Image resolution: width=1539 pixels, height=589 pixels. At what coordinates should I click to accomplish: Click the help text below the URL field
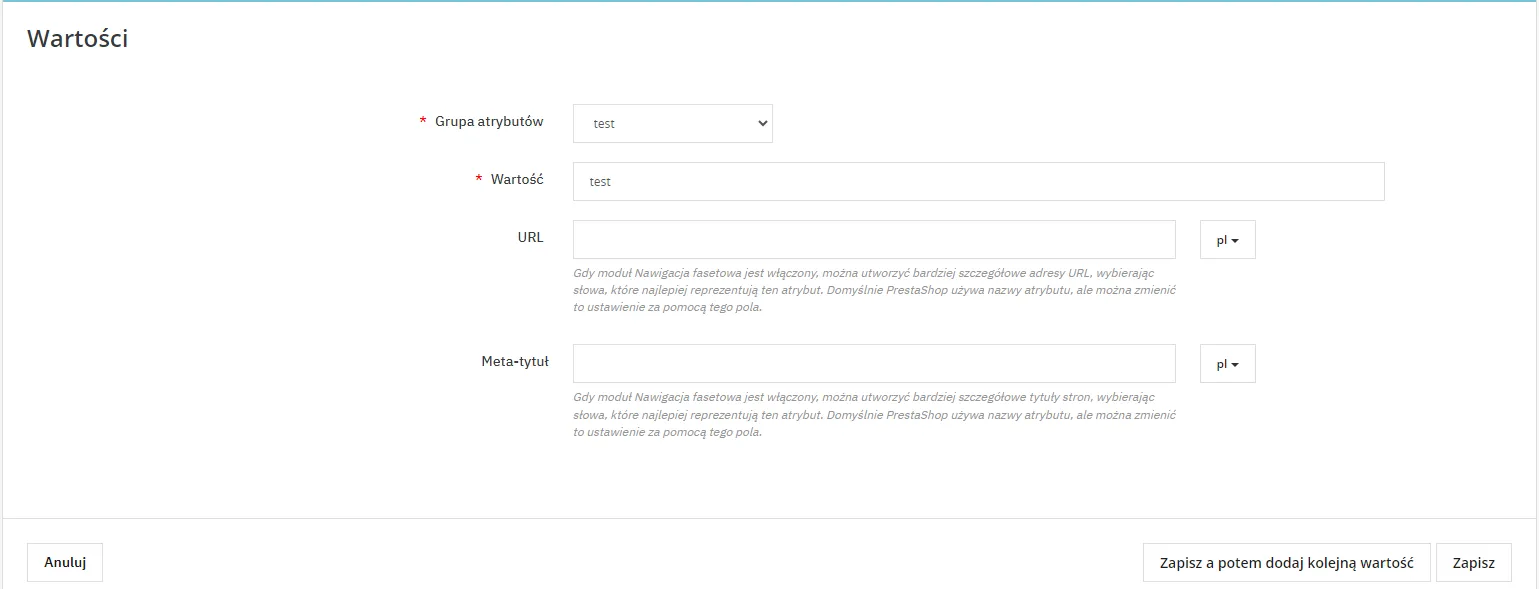pyautogui.click(x=873, y=290)
